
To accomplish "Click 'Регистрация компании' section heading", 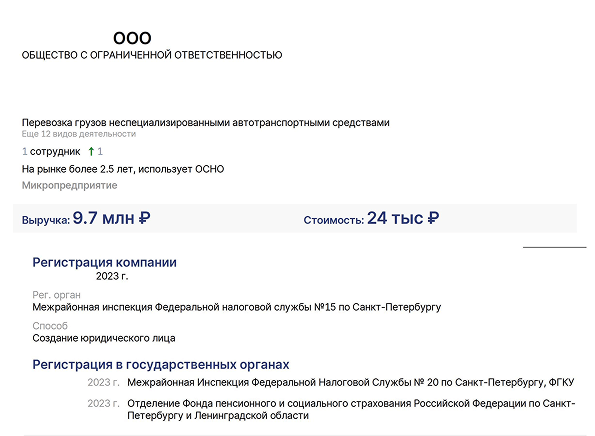I will coord(104,263).
